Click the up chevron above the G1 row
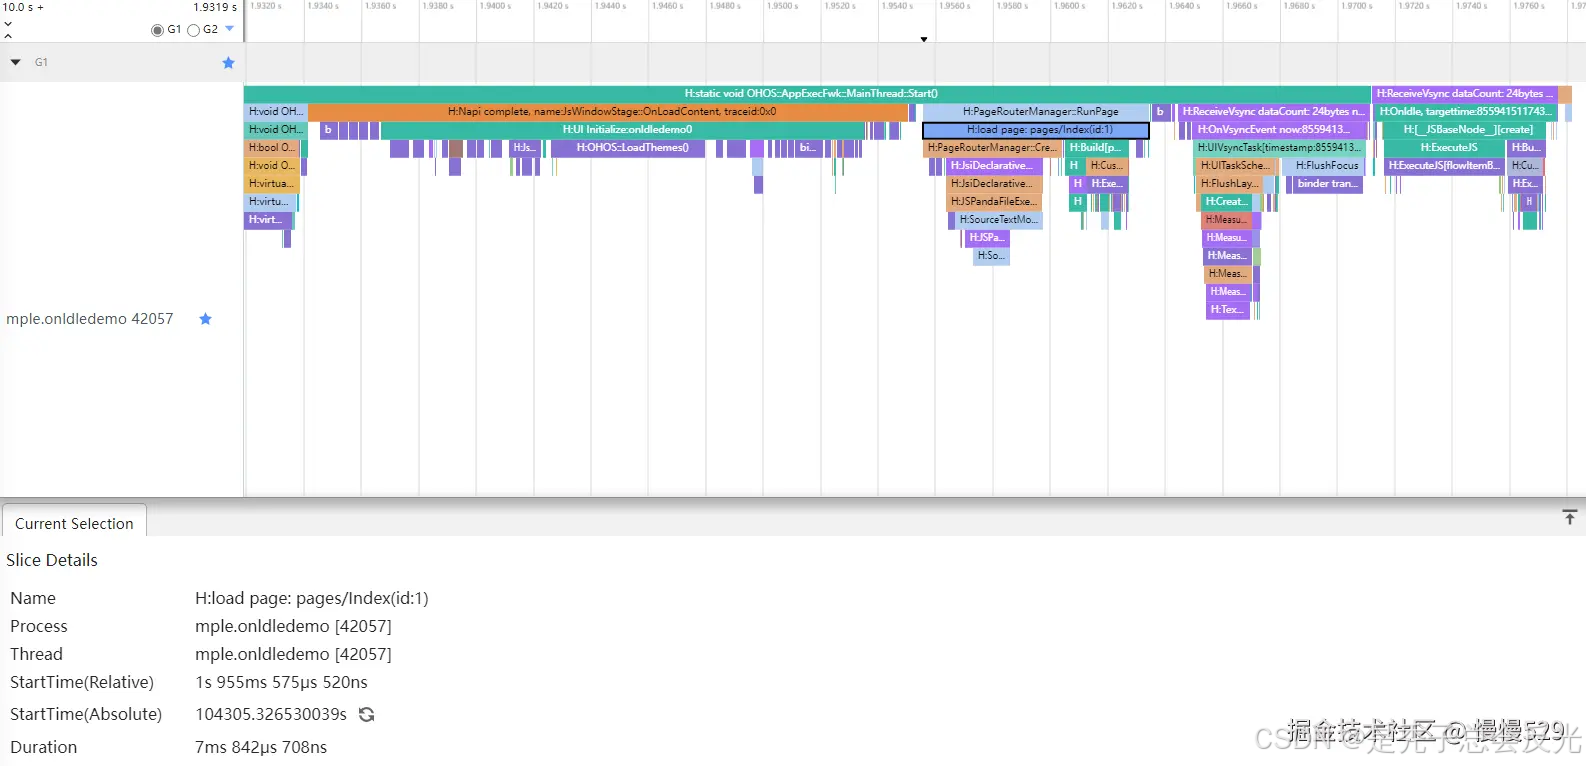This screenshot has height=766, width=1586. click(x=8, y=36)
